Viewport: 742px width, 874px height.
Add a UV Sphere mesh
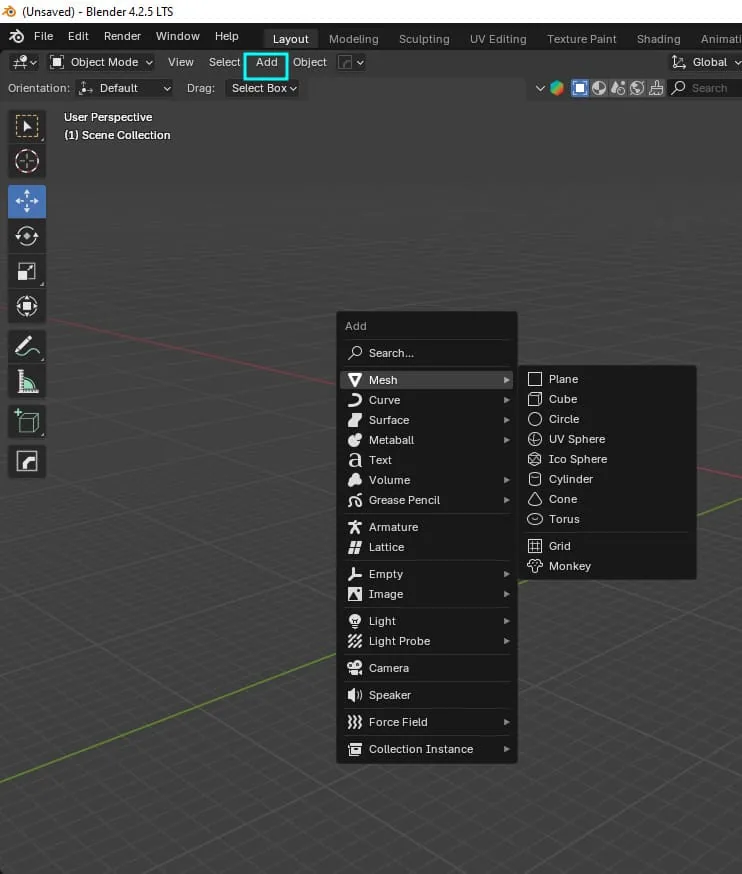tap(607, 439)
